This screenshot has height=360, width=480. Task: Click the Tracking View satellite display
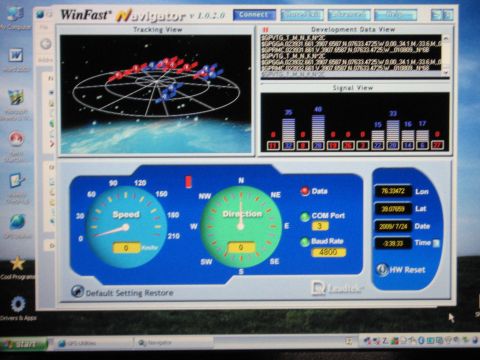tap(156, 94)
